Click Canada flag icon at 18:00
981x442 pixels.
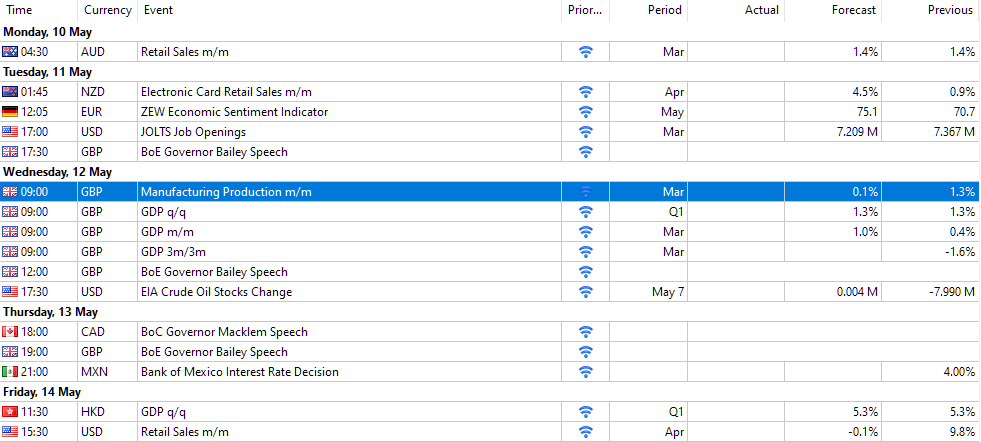tap(11, 332)
